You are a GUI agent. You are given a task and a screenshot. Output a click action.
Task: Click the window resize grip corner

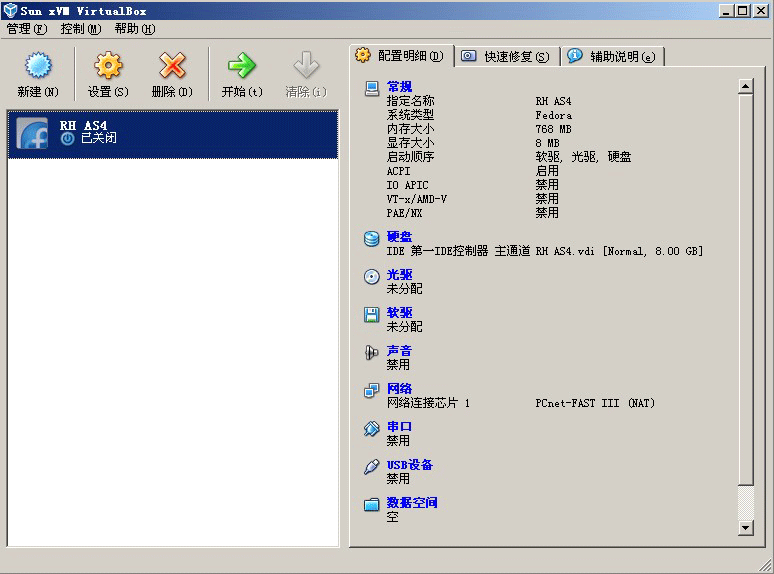(x=766, y=566)
